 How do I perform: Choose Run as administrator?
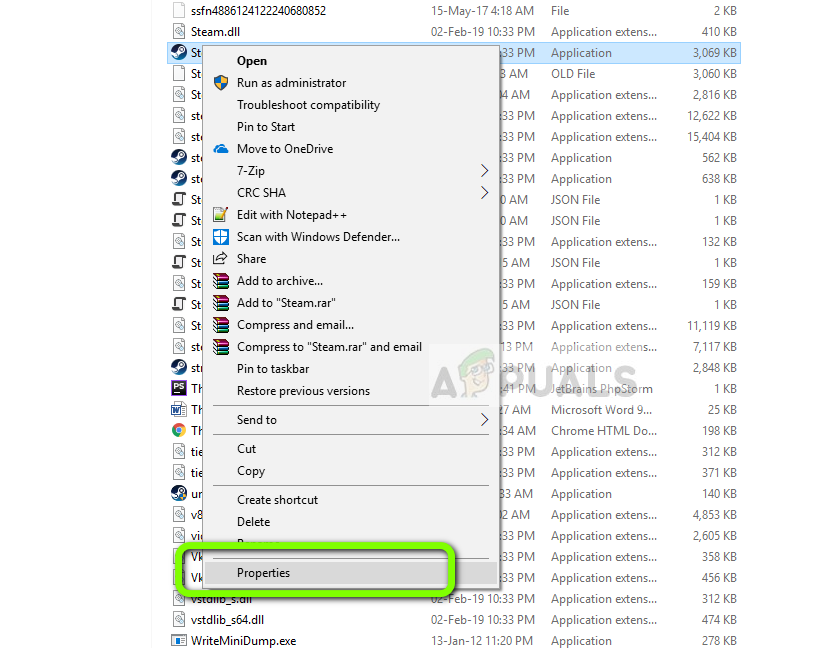click(291, 83)
